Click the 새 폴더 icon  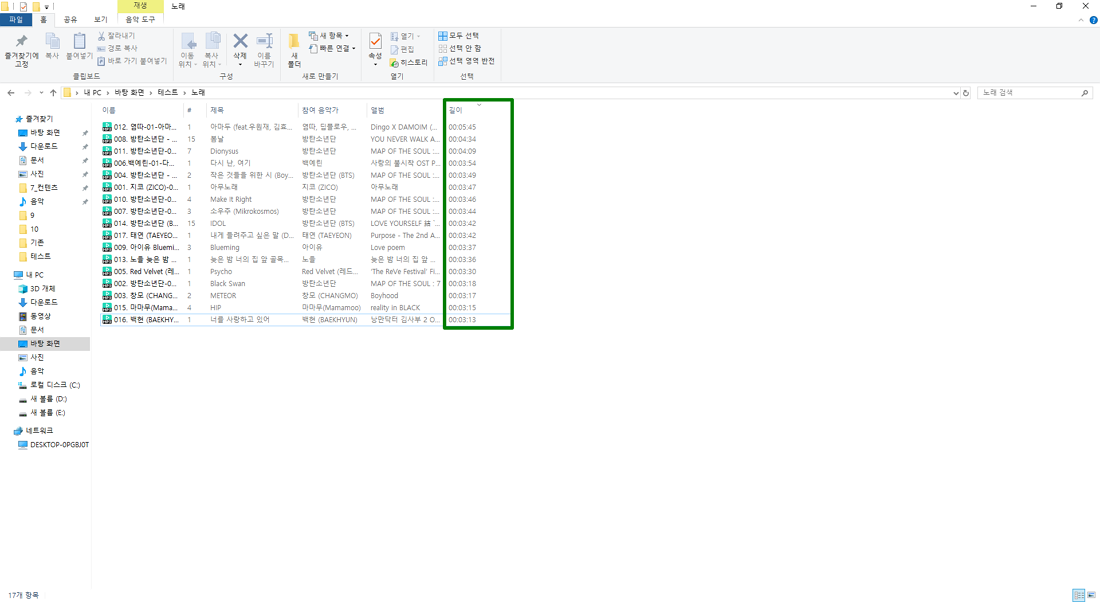coord(294,41)
